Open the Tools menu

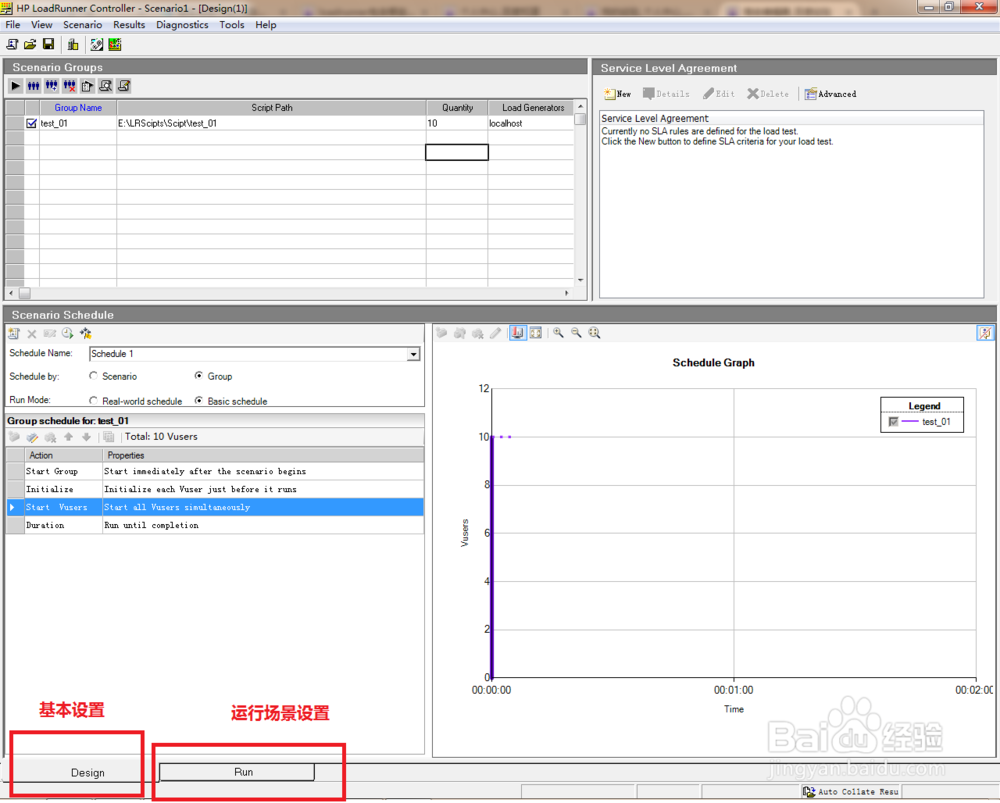tap(232, 25)
